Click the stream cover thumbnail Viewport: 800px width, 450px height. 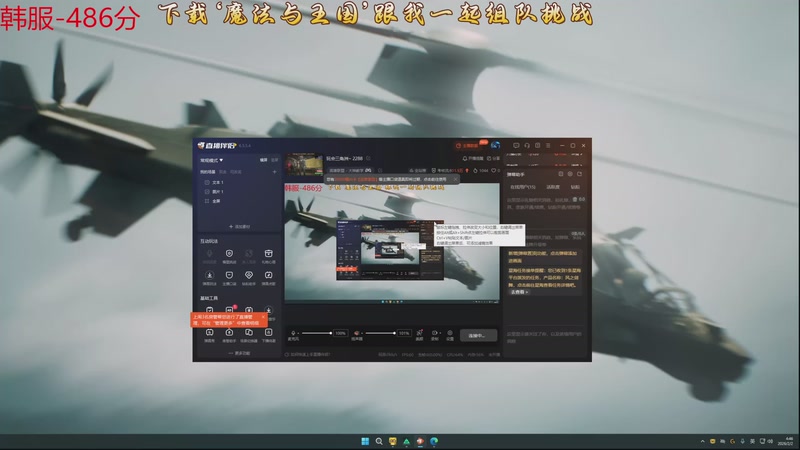[304, 164]
